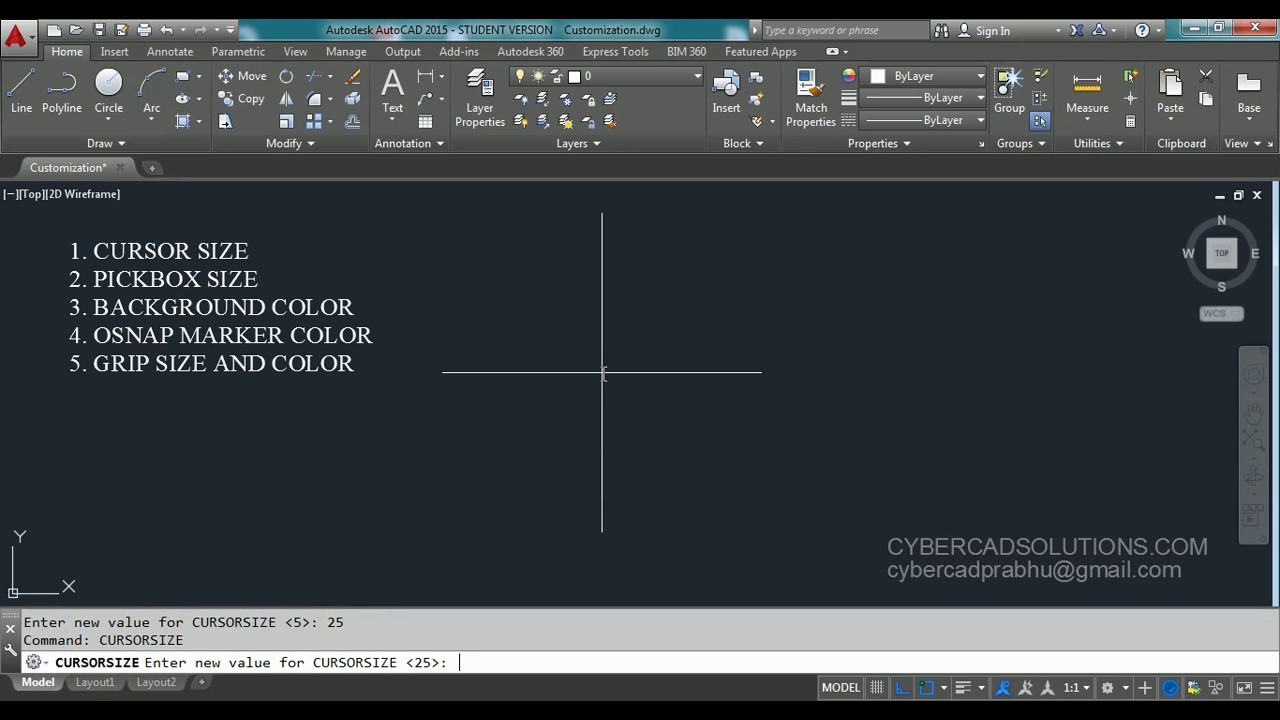
Task: Click the Quick Calculator icon
Action: 1130,122
